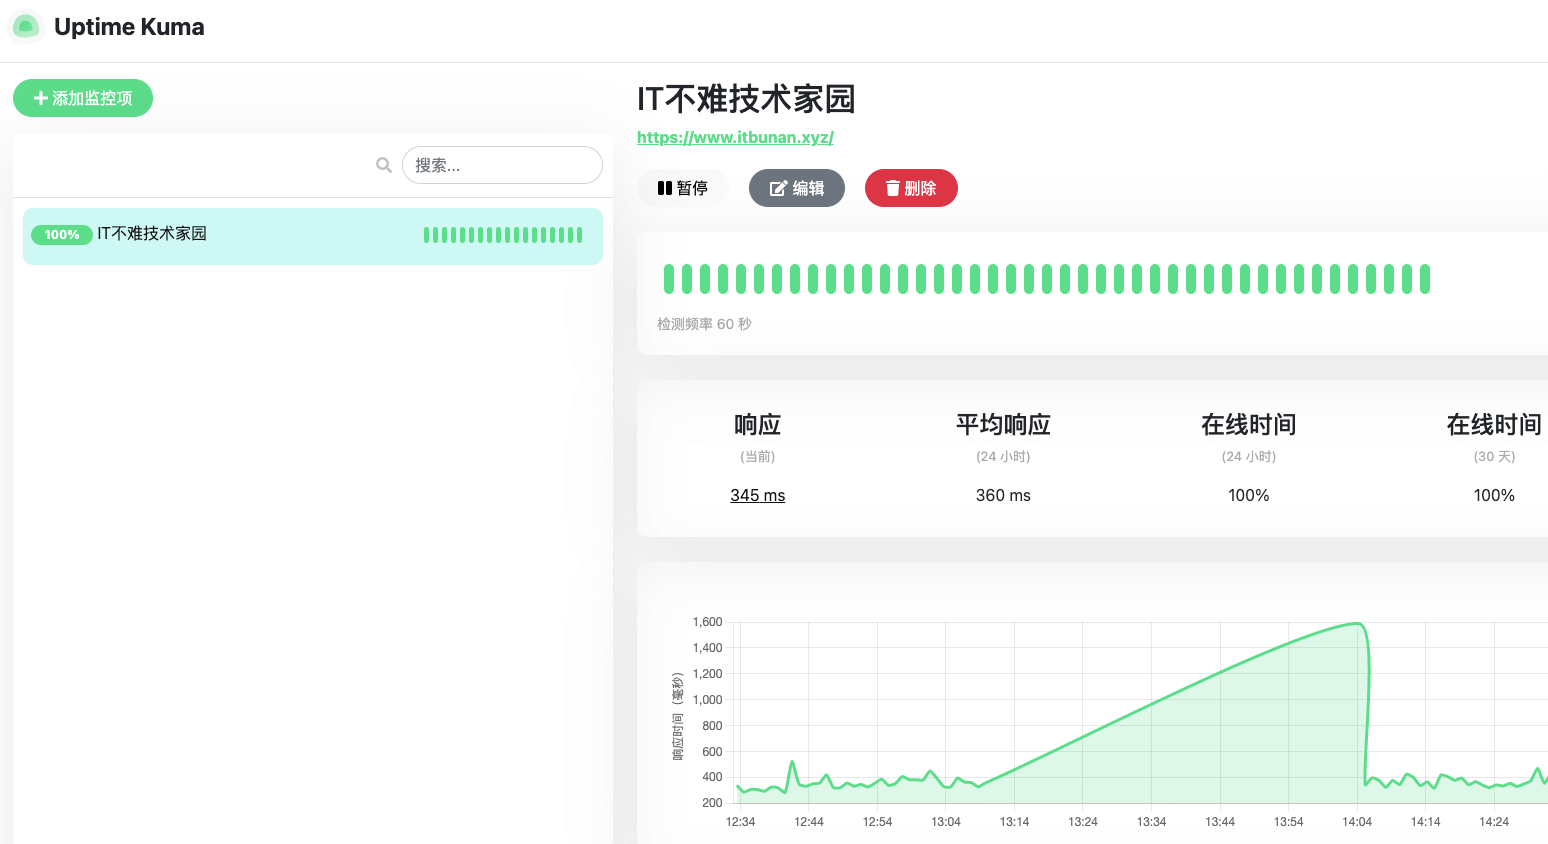1548x844 pixels.
Task: Click the magnifier search icon
Action: pos(384,165)
